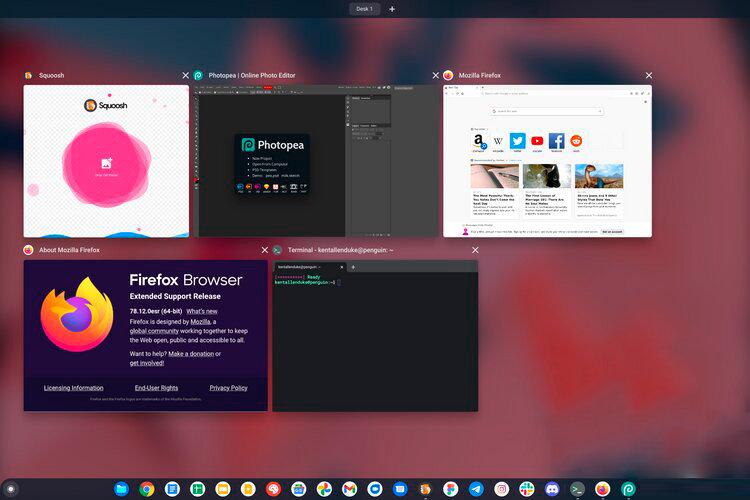Switch to the Photopea window thumbnail
This screenshot has width=750, height=500.
316,161
